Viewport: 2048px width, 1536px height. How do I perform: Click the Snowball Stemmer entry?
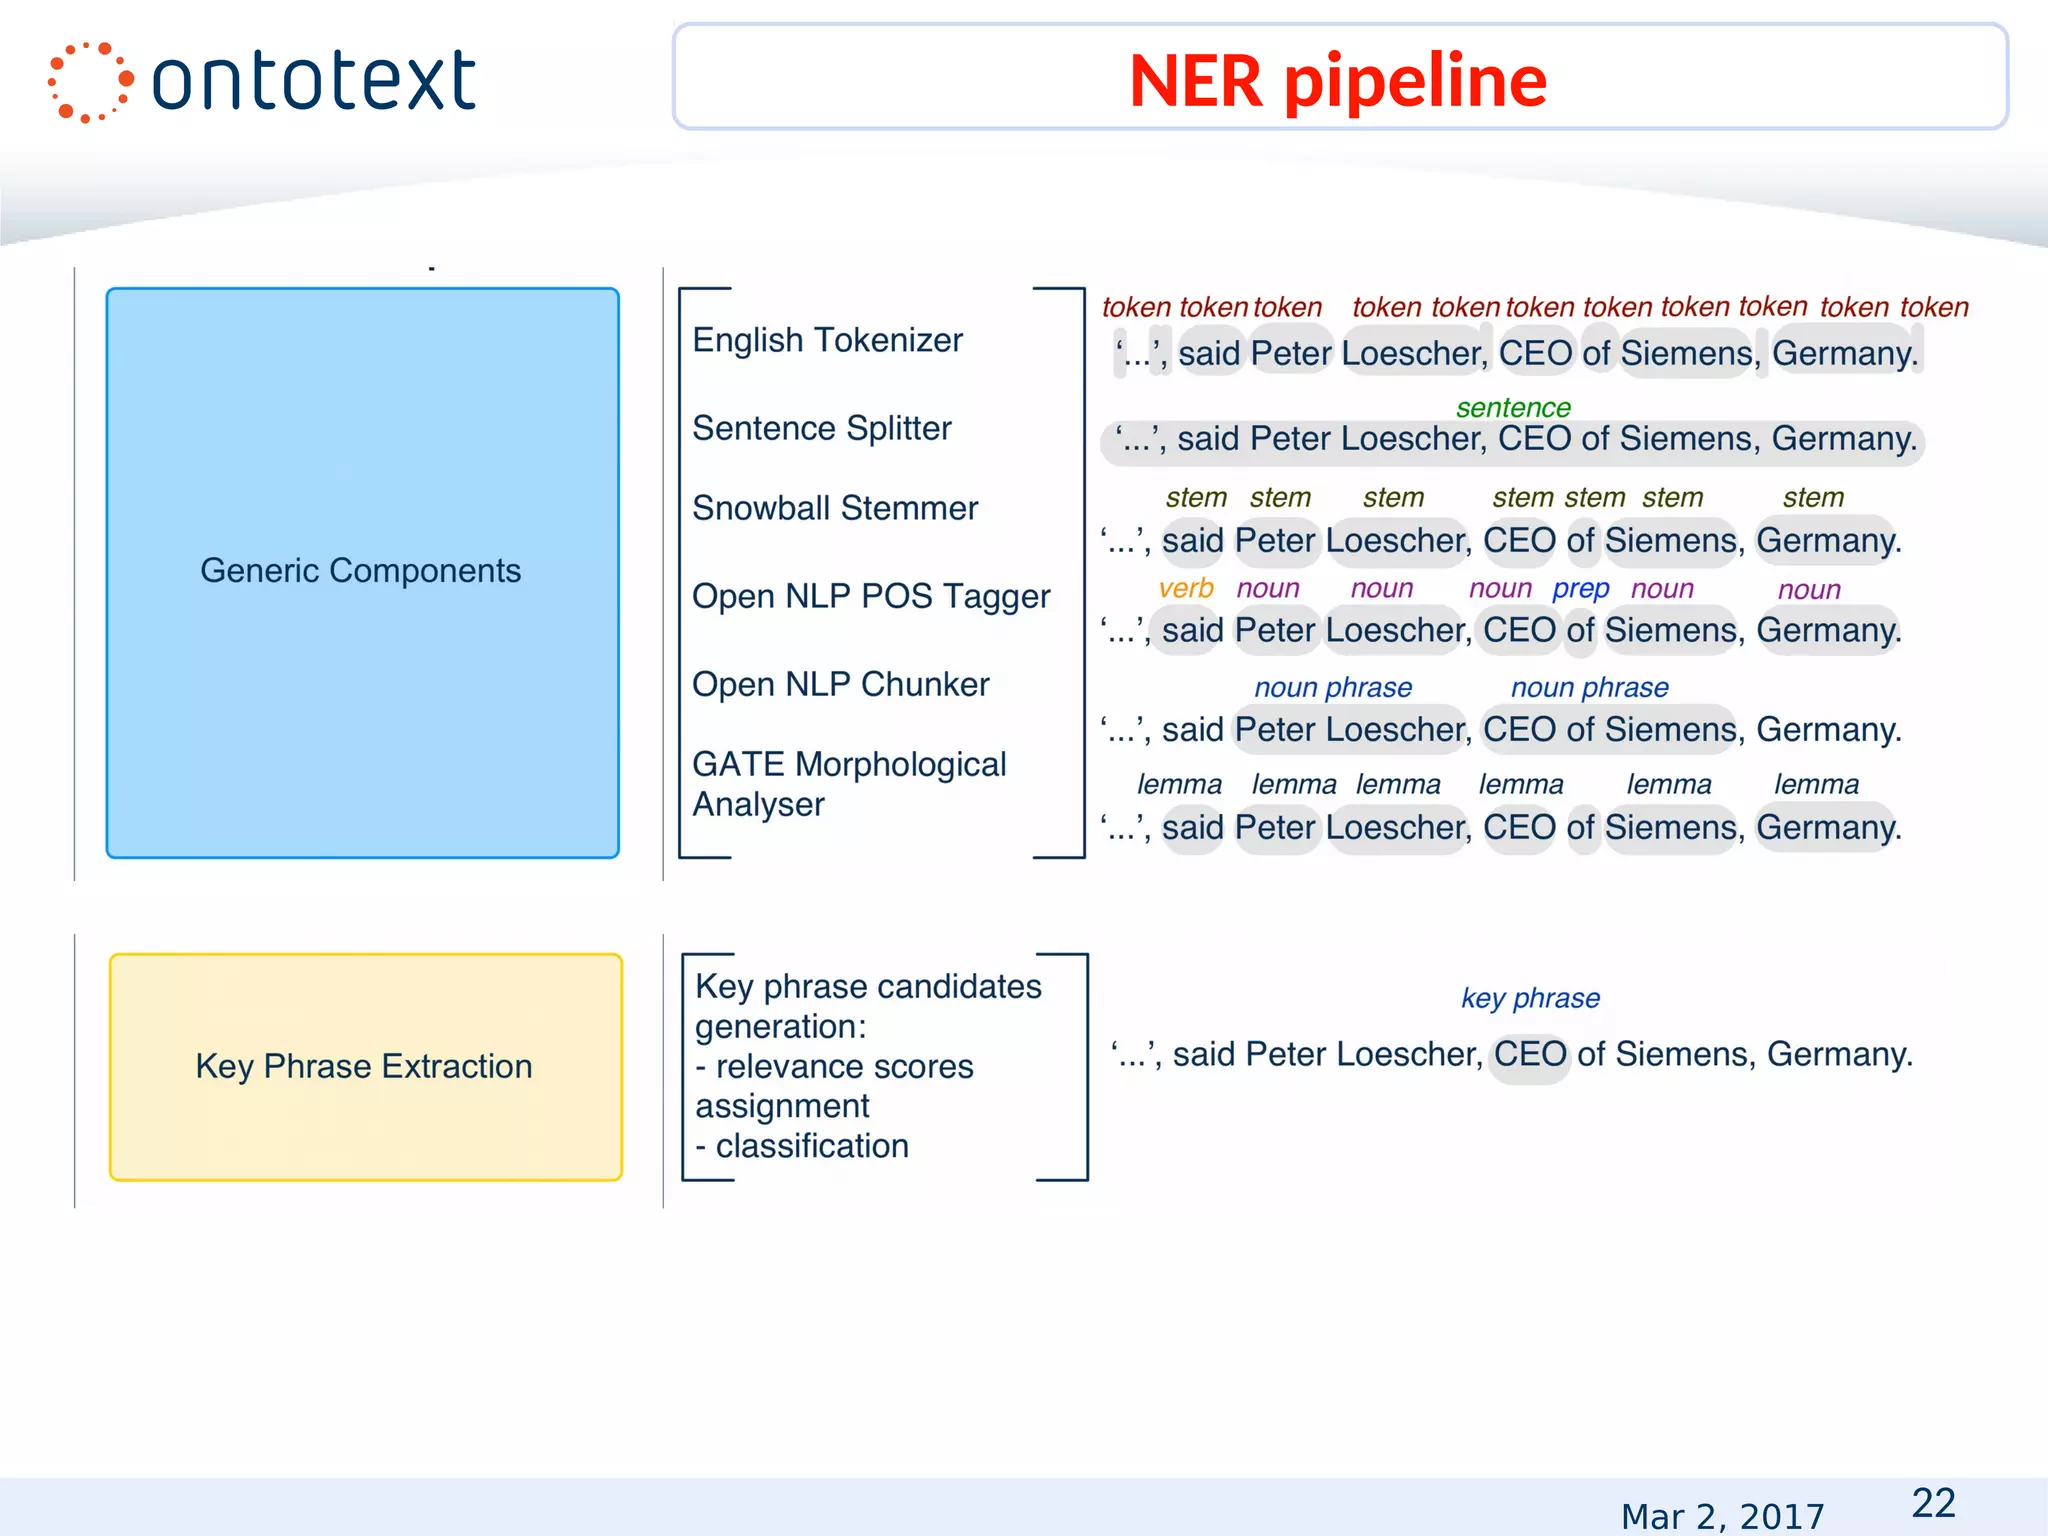(834, 509)
